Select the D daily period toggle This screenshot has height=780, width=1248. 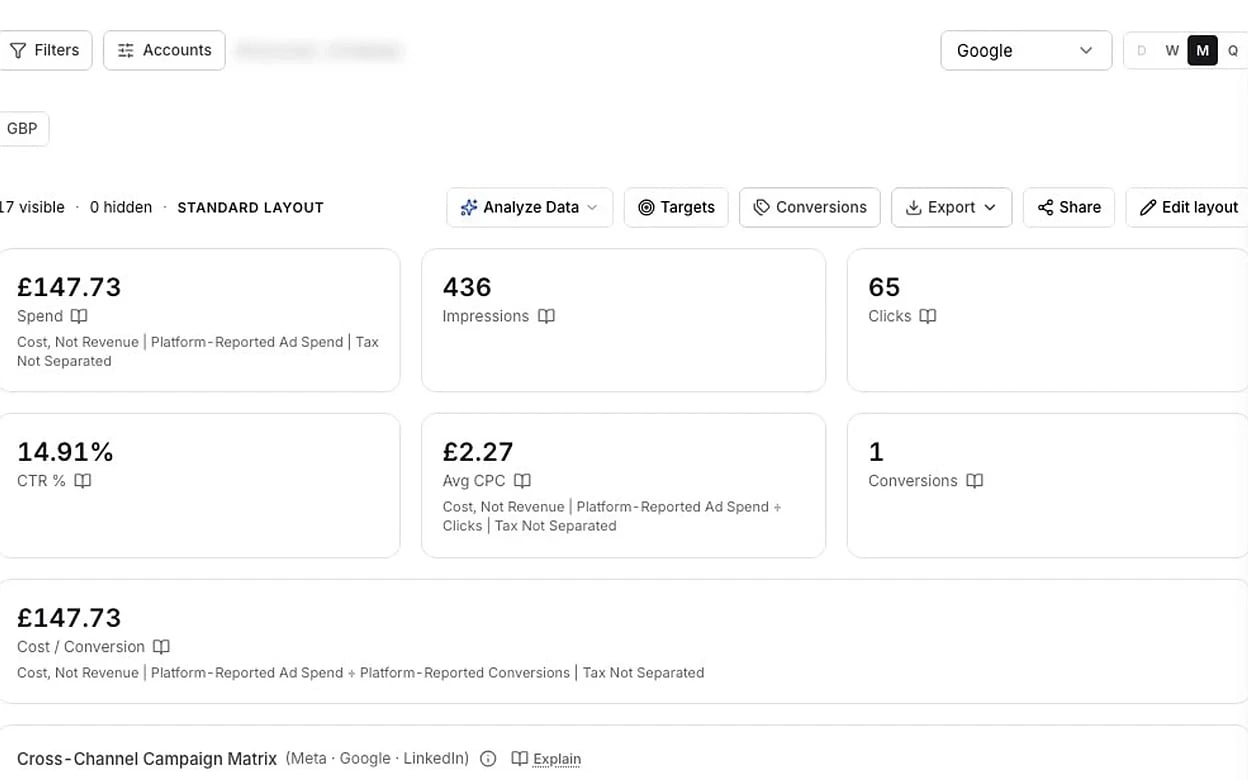click(x=1142, y=51)
